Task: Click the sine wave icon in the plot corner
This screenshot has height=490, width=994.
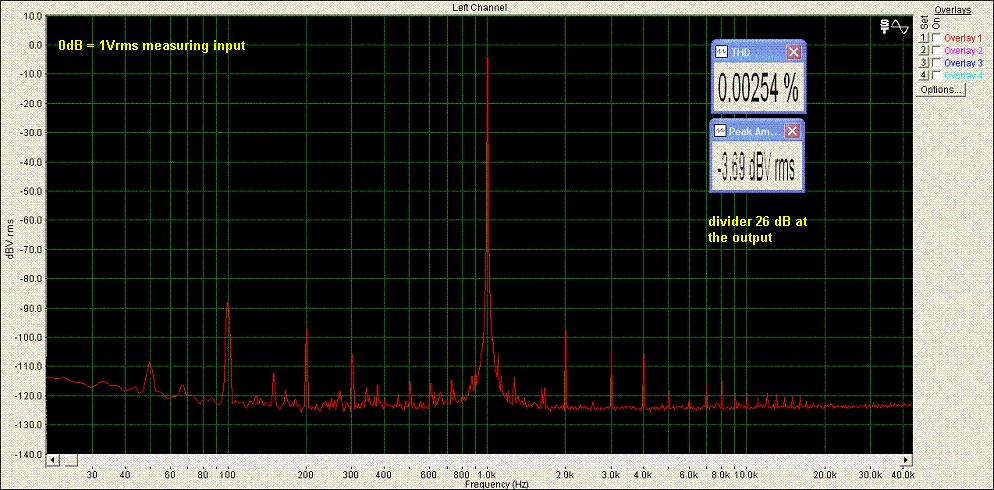Action: point(902,25)
